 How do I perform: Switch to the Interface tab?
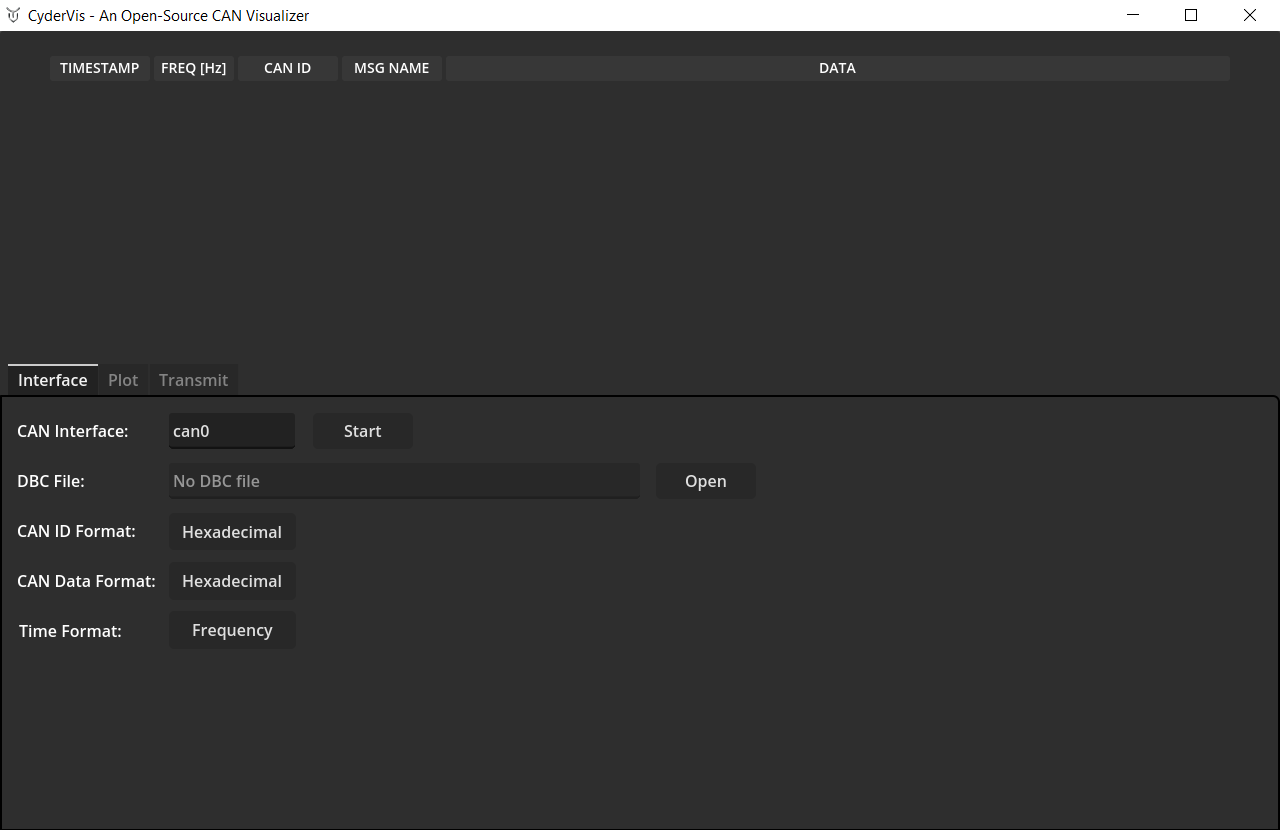coord(53,380)
